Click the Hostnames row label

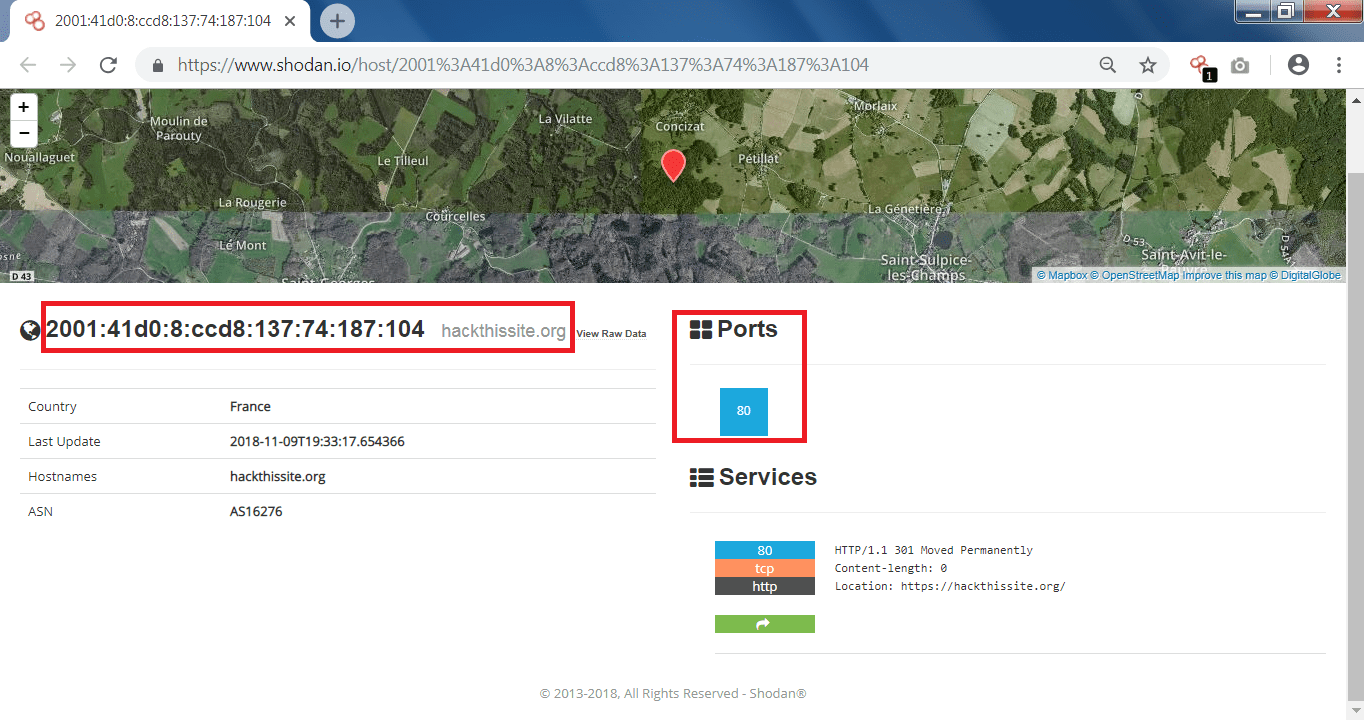[63, 477]
